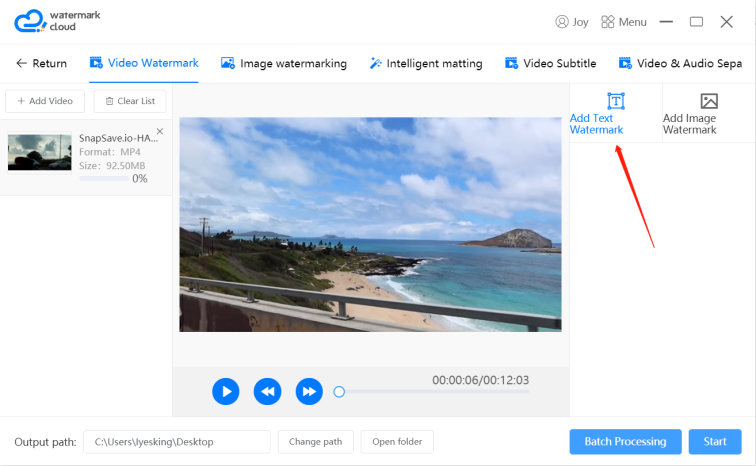This screenshot has width=756, height=466.
Task: Click the watermark cloud logo
Action: click(57, 21)
